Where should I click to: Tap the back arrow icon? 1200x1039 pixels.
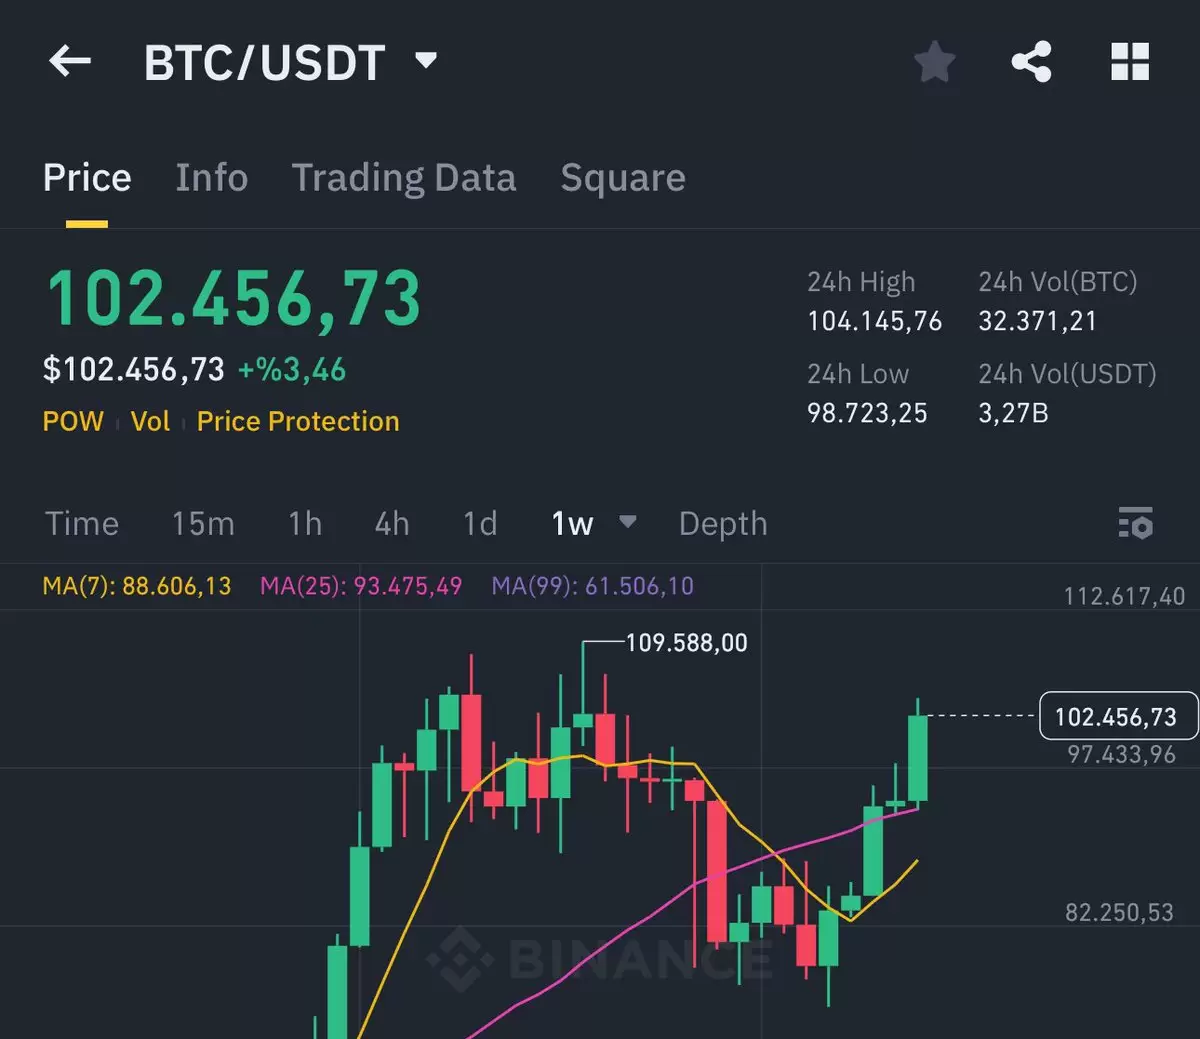pyautogui.click(x=70, y=61)
